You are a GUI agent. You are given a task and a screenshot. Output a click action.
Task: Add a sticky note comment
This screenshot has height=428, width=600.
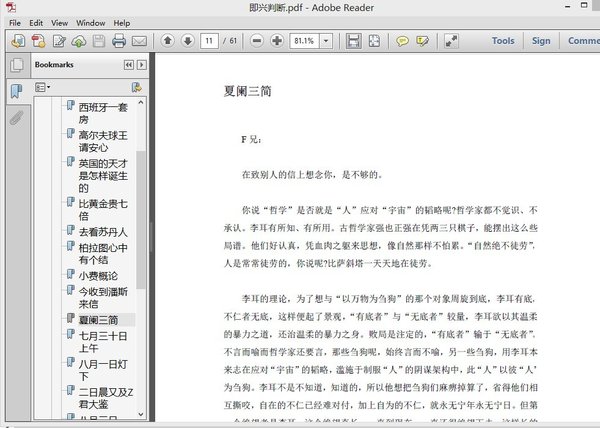pos(402,41)
